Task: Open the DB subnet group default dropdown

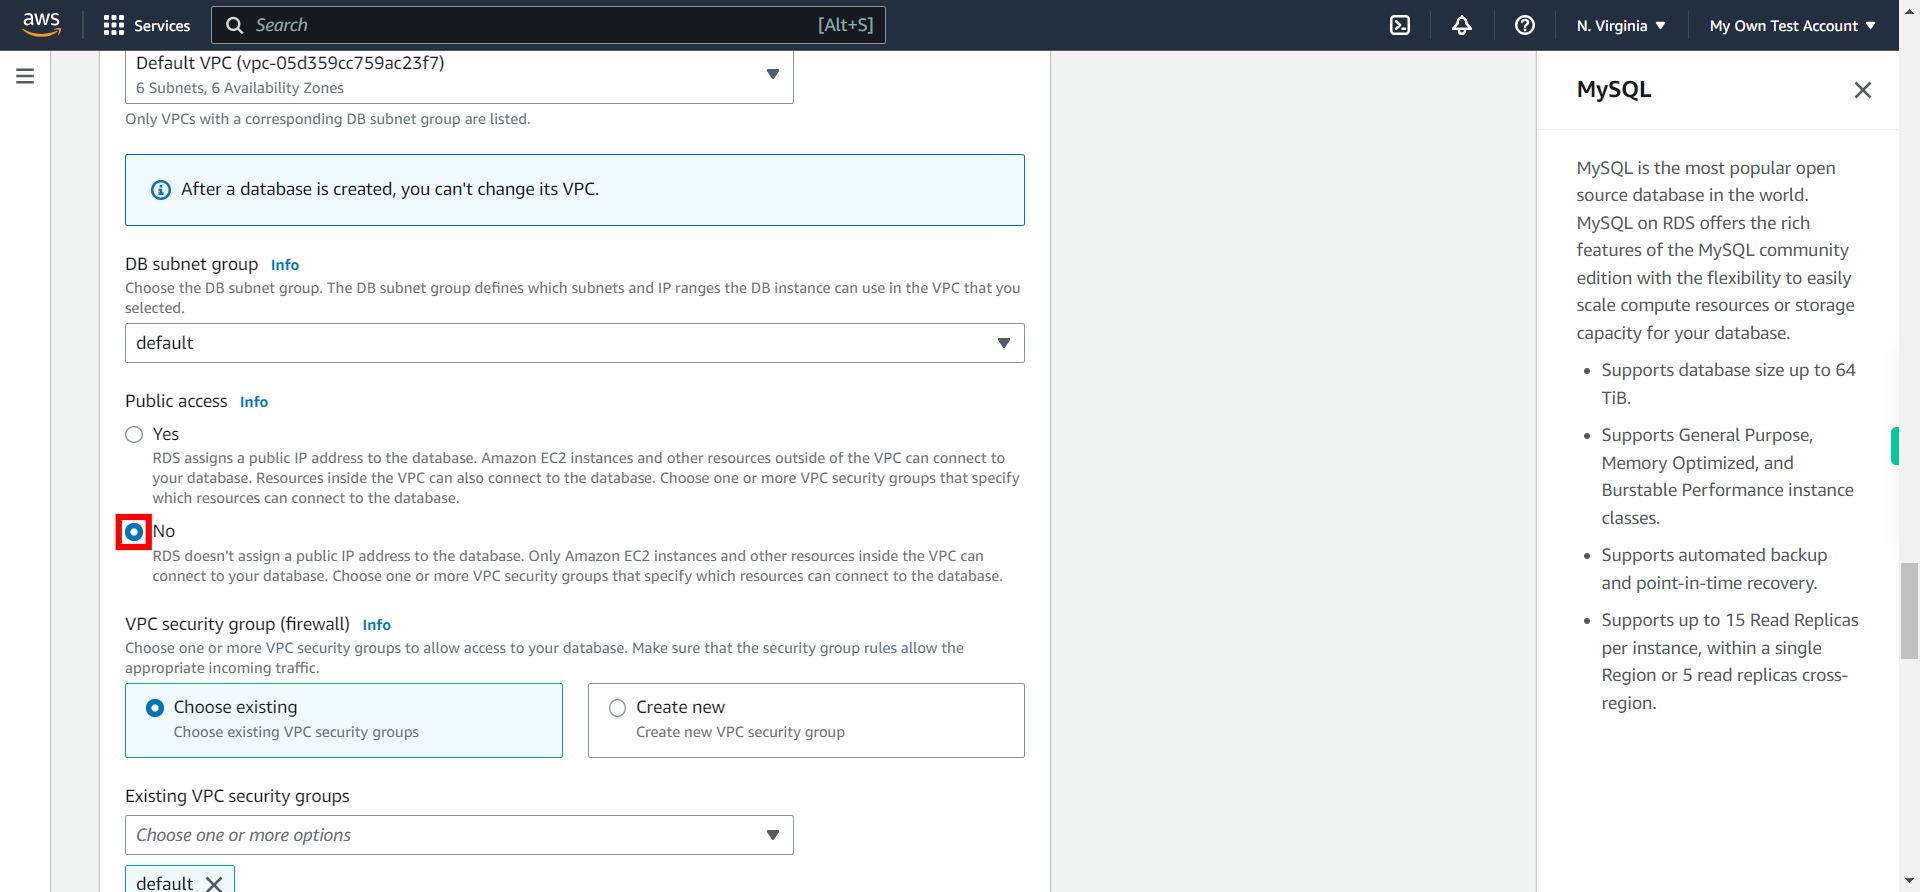Action: [x=575, y=343]
